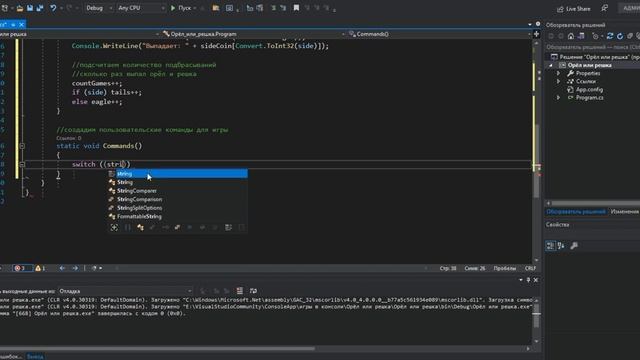
Task: Split the editor with the plus icon
Action: pyautogui.click(x=536, y=34)
